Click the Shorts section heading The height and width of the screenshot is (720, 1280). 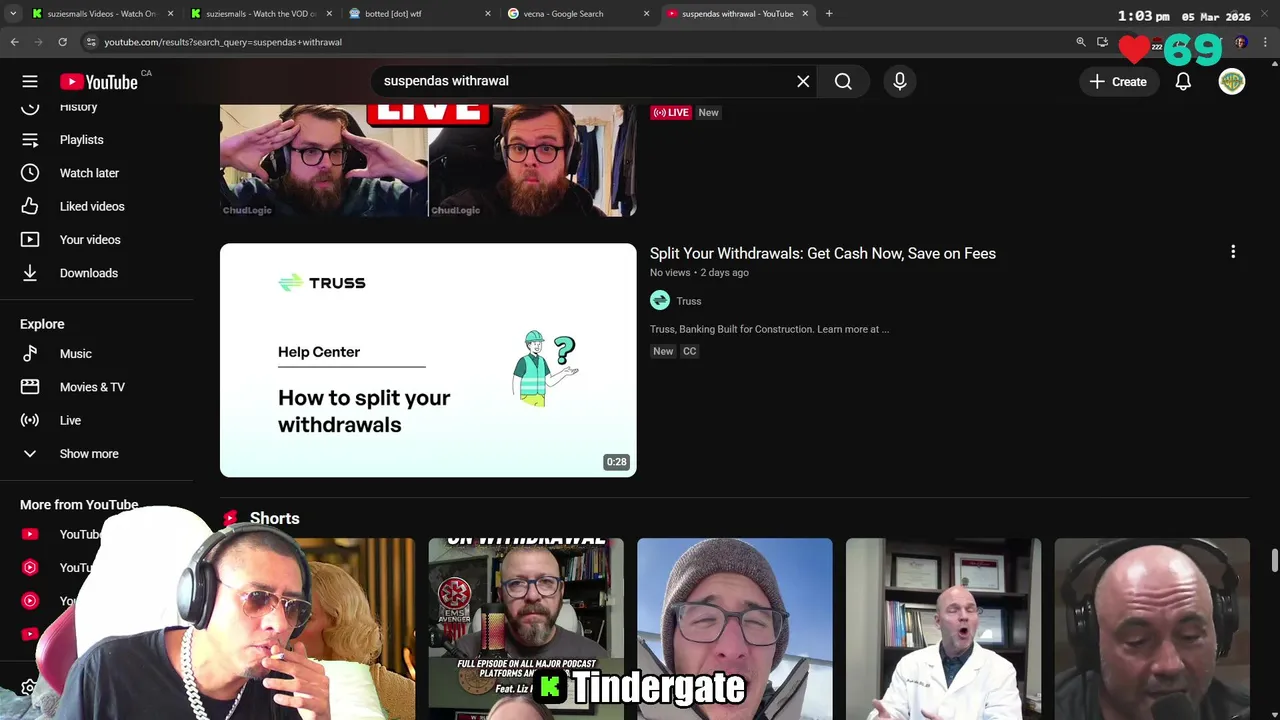click(x=274, y=518)
